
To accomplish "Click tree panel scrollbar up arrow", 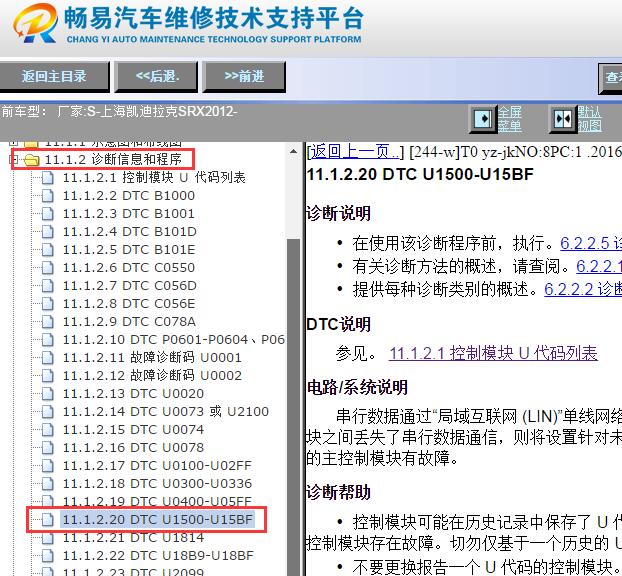I will (x=294, y=152).
